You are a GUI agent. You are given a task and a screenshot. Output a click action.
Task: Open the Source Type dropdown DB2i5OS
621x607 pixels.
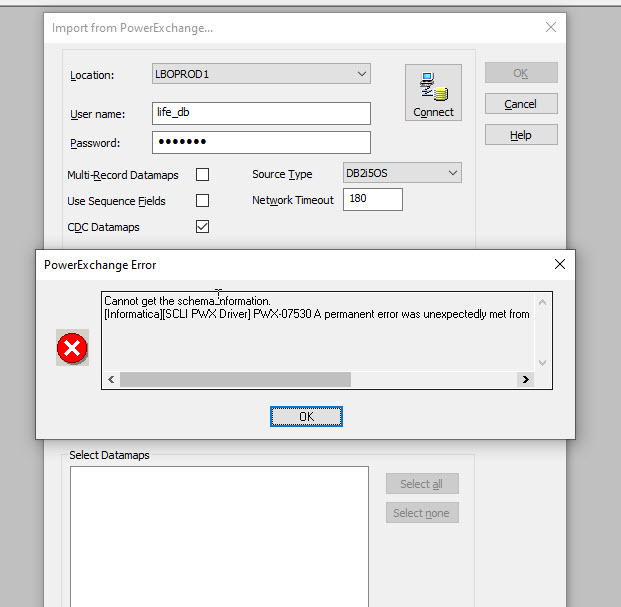tap(402, 173)
